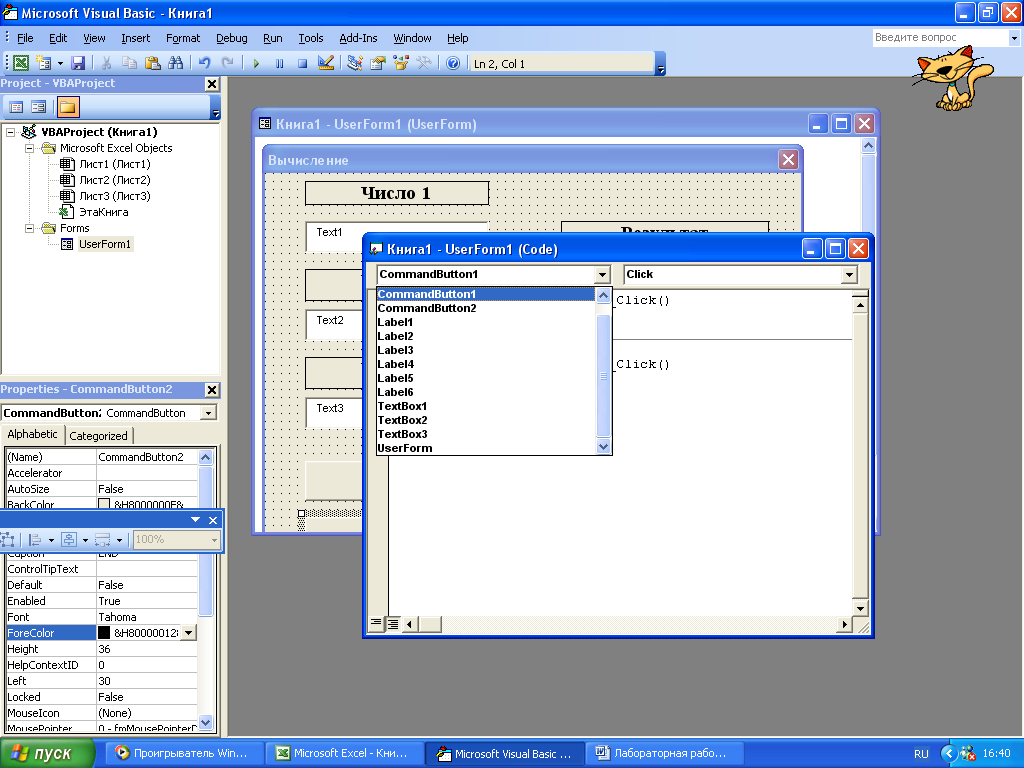The height and width of the screenshot is (768, 1024).
Task: Open Properties Window toolbar icon
Action: (378, 63)
